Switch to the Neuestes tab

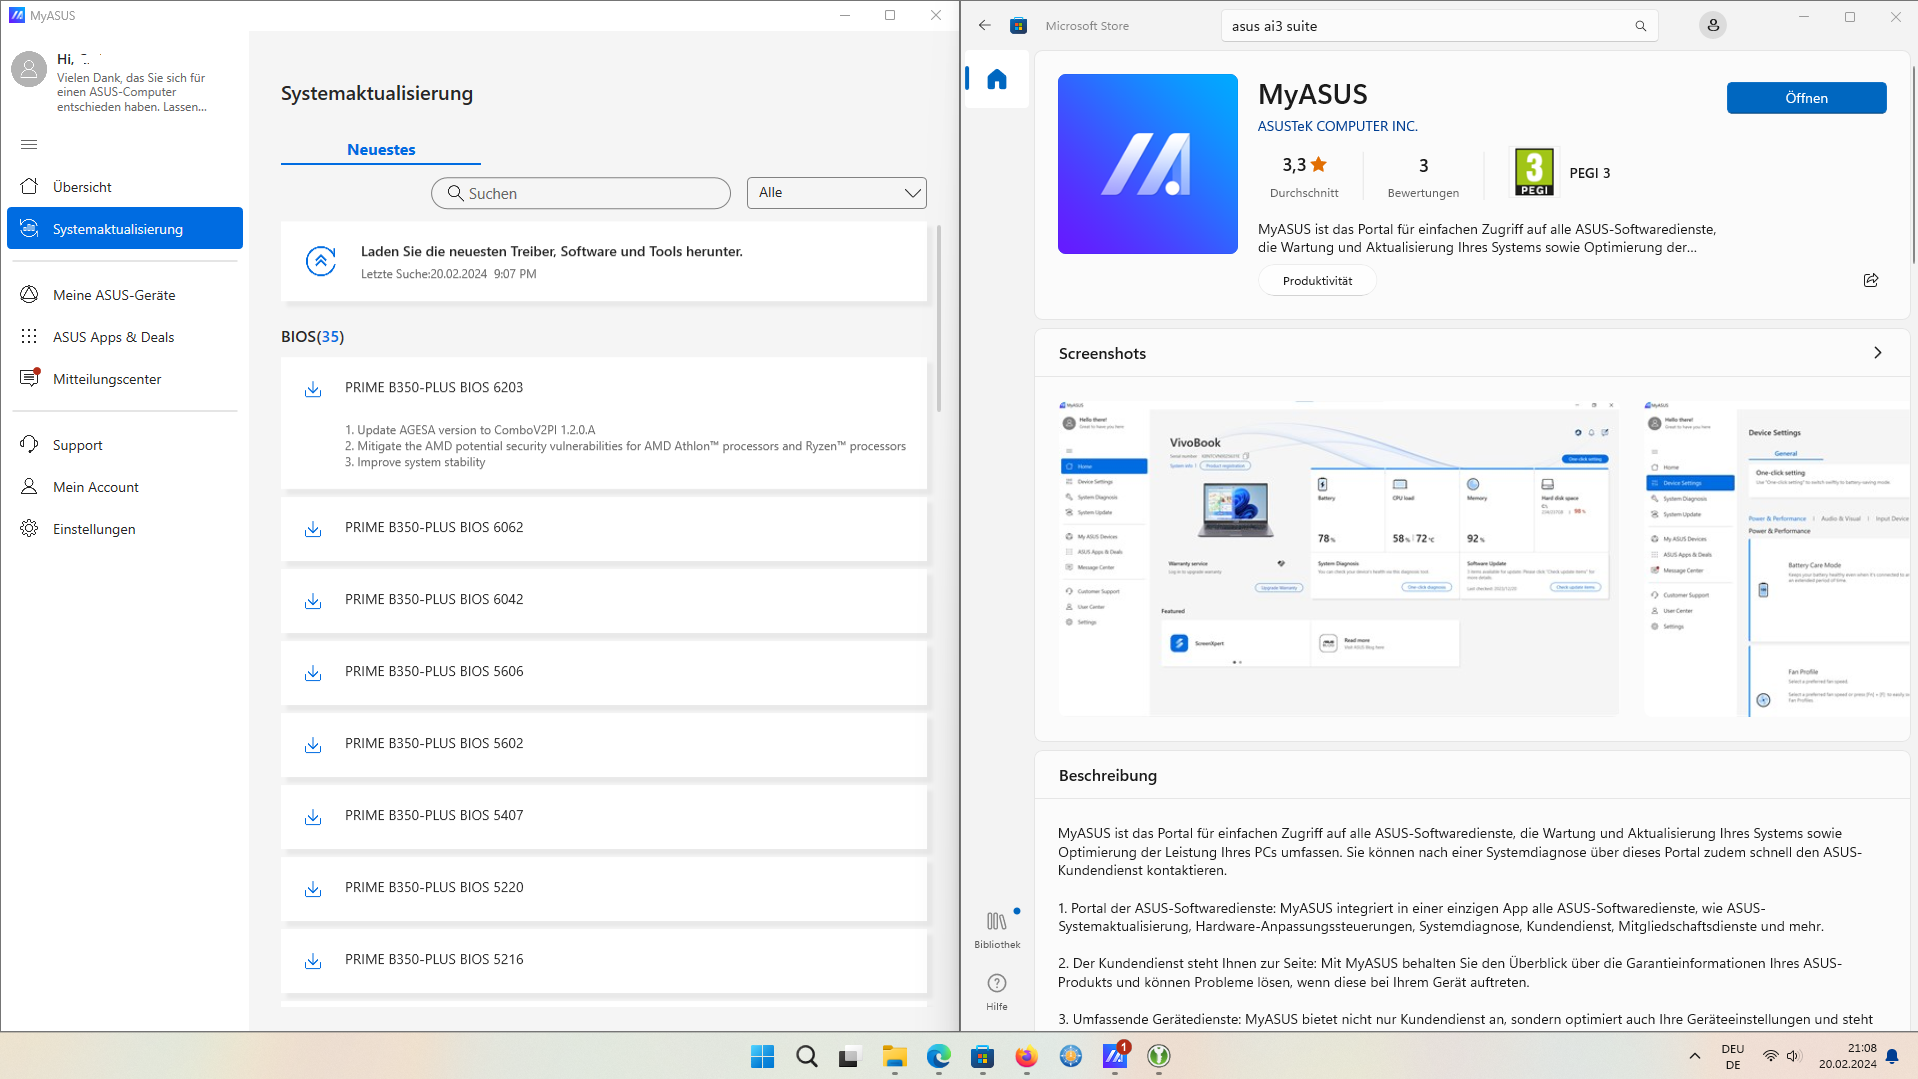coord(381,150)
